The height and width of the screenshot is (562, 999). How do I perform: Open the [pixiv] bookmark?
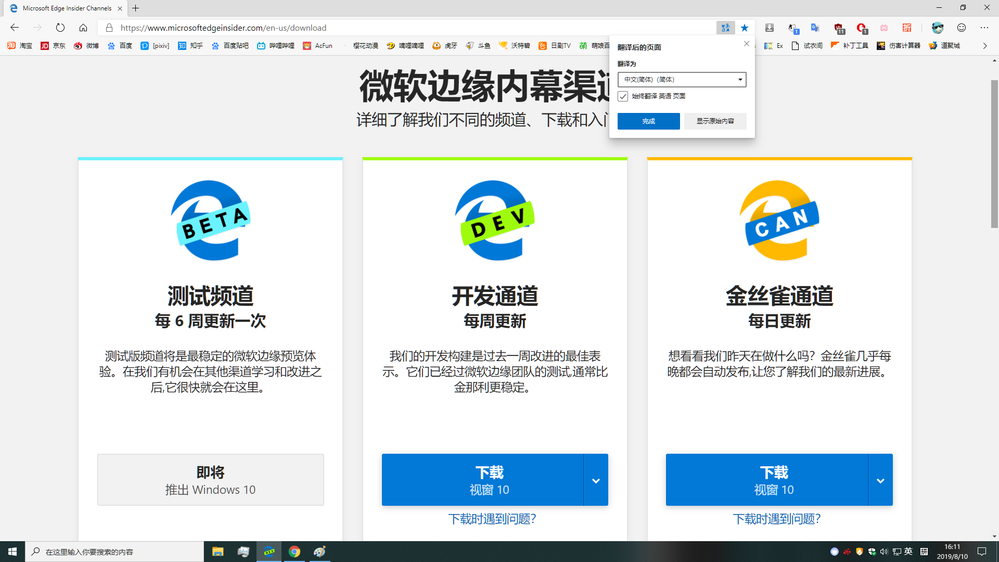click(x=155, y=46)
